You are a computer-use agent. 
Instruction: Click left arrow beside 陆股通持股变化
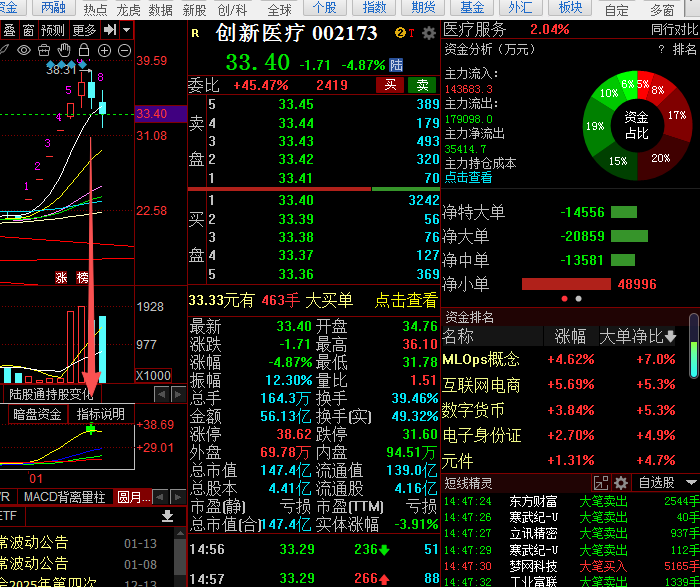click(x=161, y=395)
